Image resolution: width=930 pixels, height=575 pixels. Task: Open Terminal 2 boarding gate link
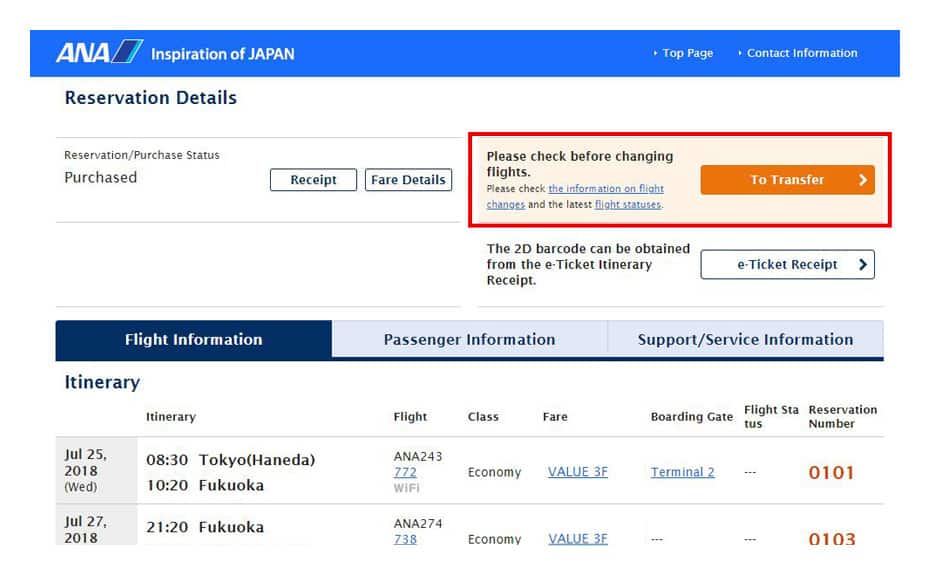tap(682, 472)
